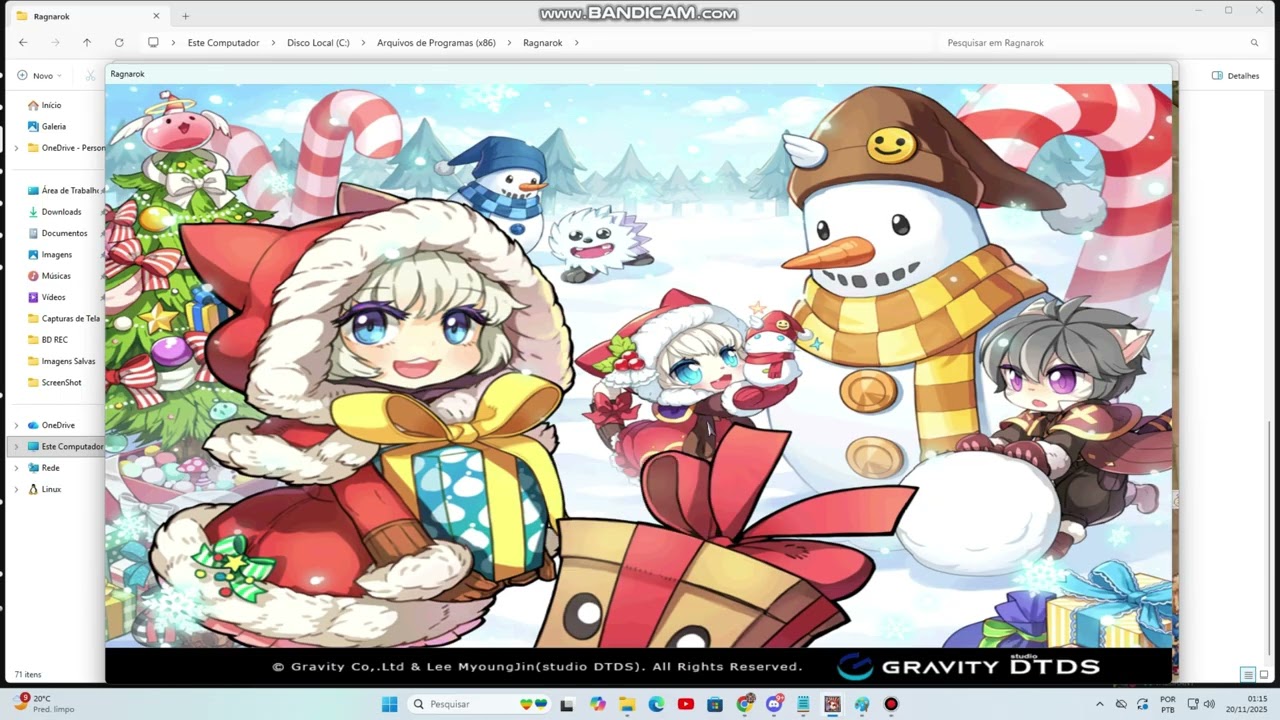Open Documentos in the sidebar
The width and height of the screenshot is (1280, 720).
coord(58,233)
